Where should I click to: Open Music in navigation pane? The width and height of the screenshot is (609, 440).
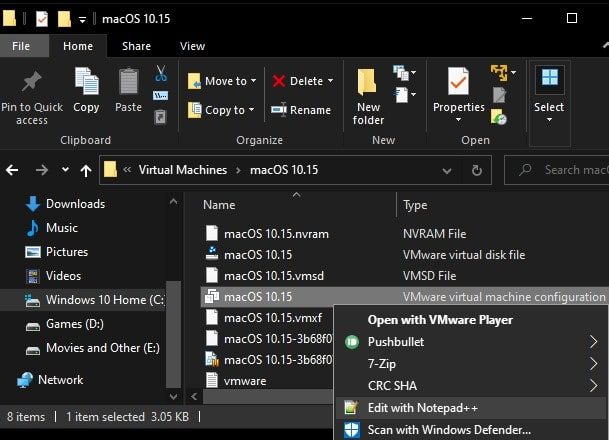(52, 228)
